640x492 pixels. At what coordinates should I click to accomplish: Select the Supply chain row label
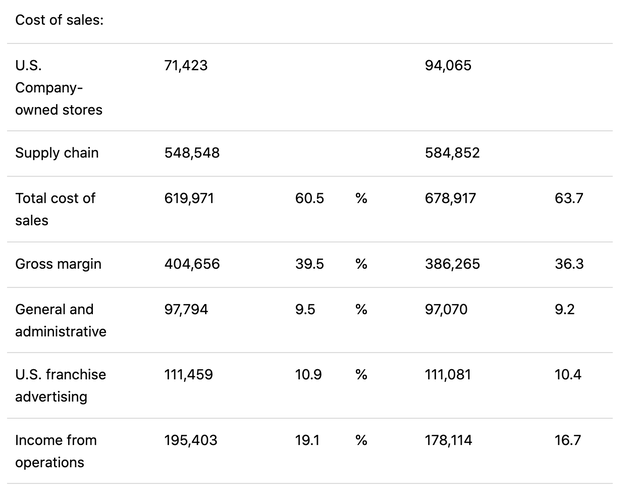tap(57, 153)
